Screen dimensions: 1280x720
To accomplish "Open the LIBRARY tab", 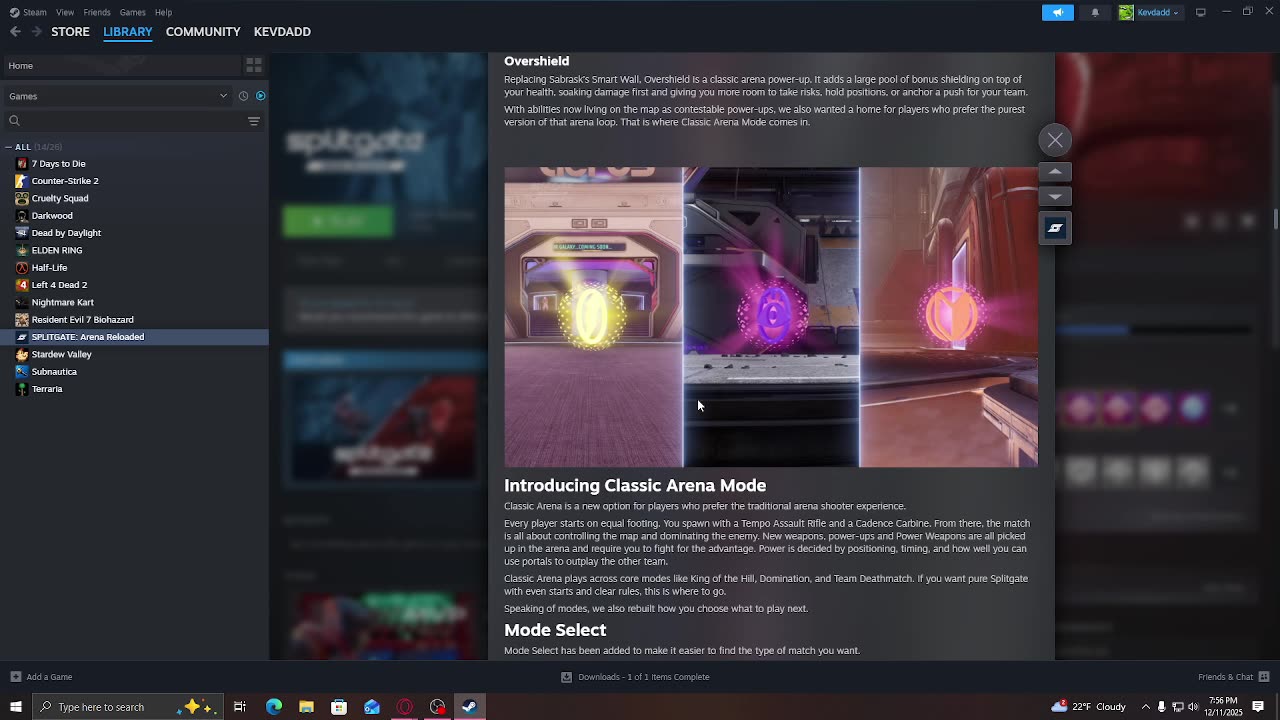I will [x=128, y=32].
